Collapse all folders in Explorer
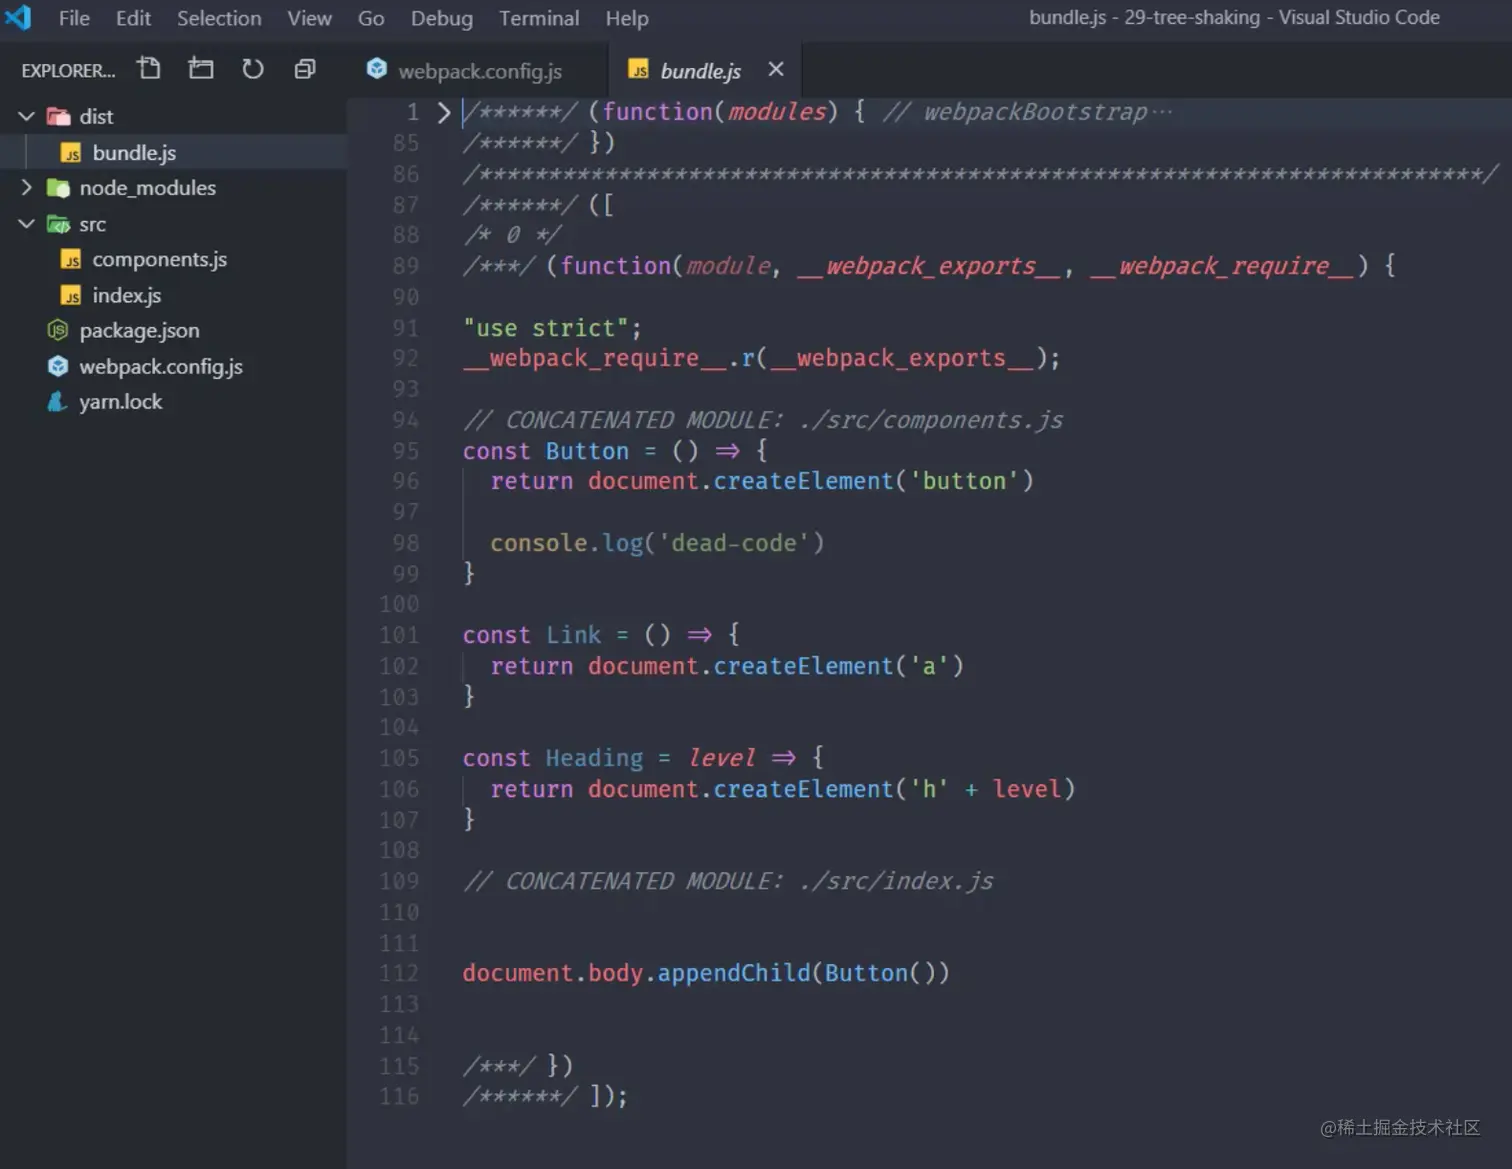This screenshot has height=1169, width=1512. coord(305,68)
